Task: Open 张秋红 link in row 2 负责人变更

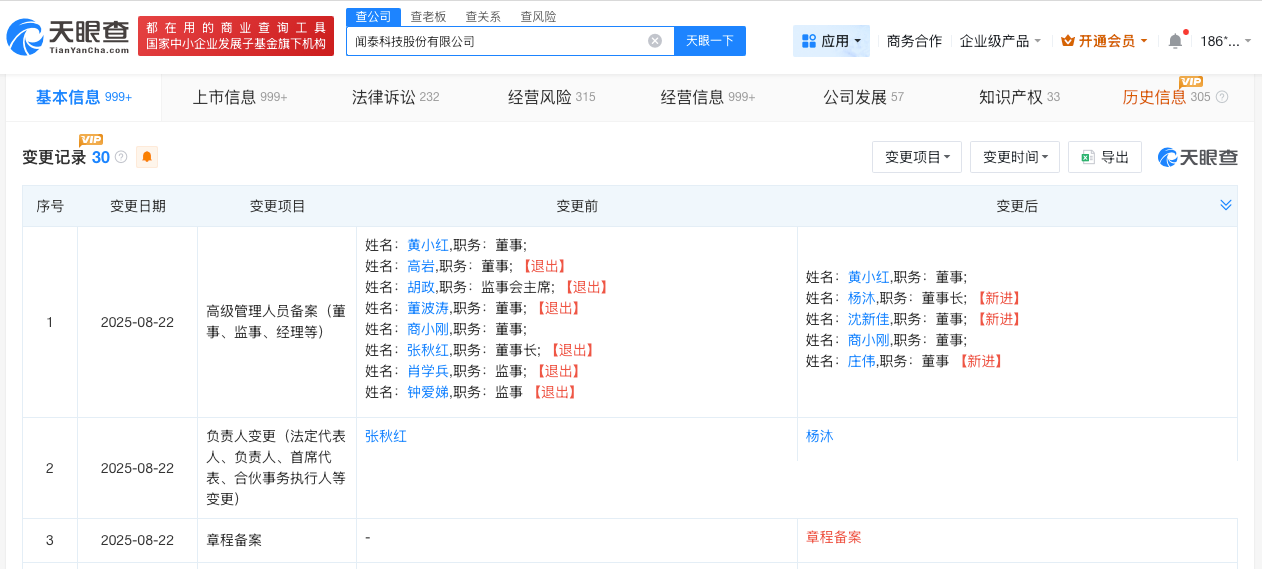Action: tap(386, 436)
